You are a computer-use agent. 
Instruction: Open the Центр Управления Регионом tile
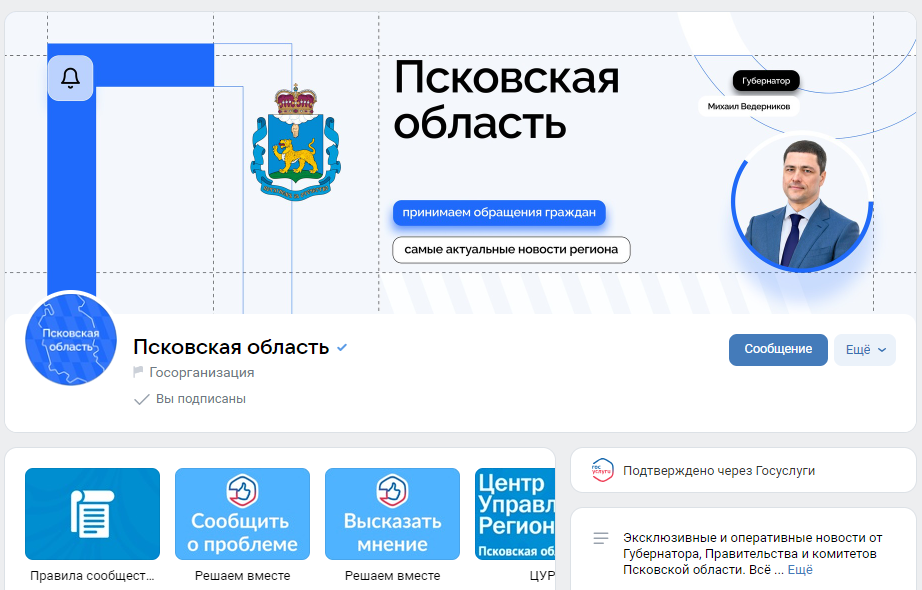tap(515, 514)
